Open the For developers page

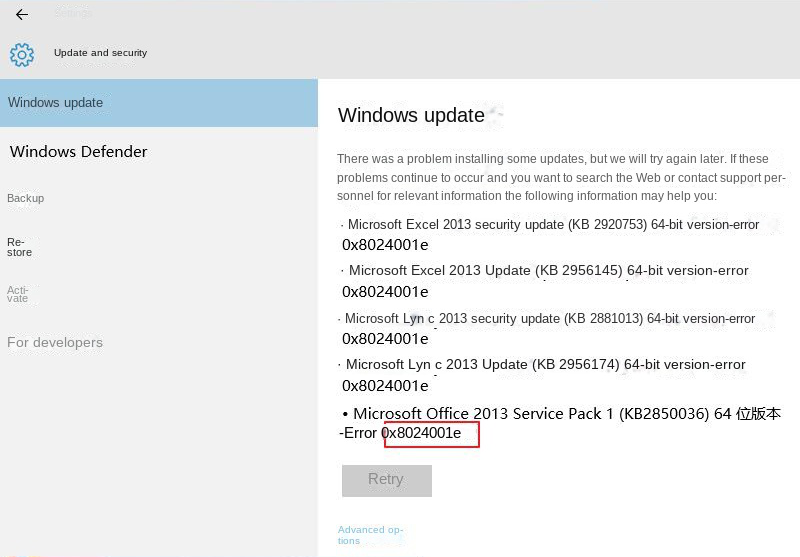coord(55,342)
